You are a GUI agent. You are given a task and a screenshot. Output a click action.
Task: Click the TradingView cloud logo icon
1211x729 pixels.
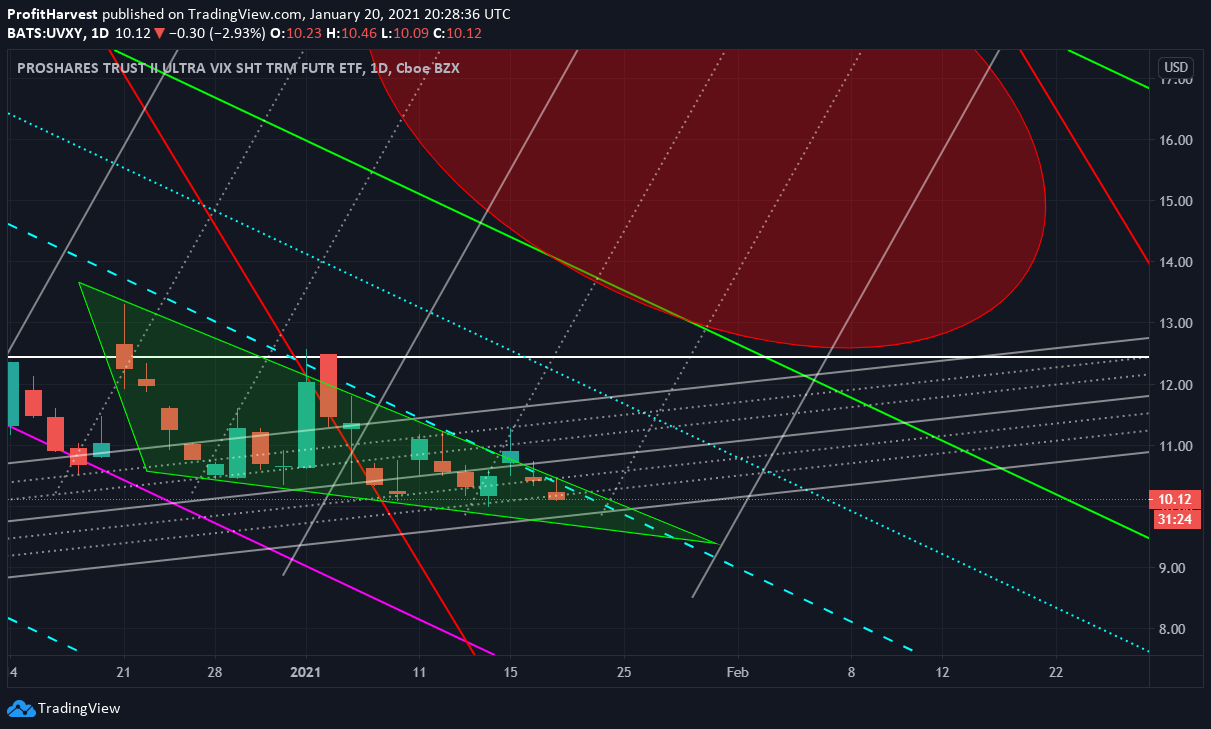(x=20, y=709)
